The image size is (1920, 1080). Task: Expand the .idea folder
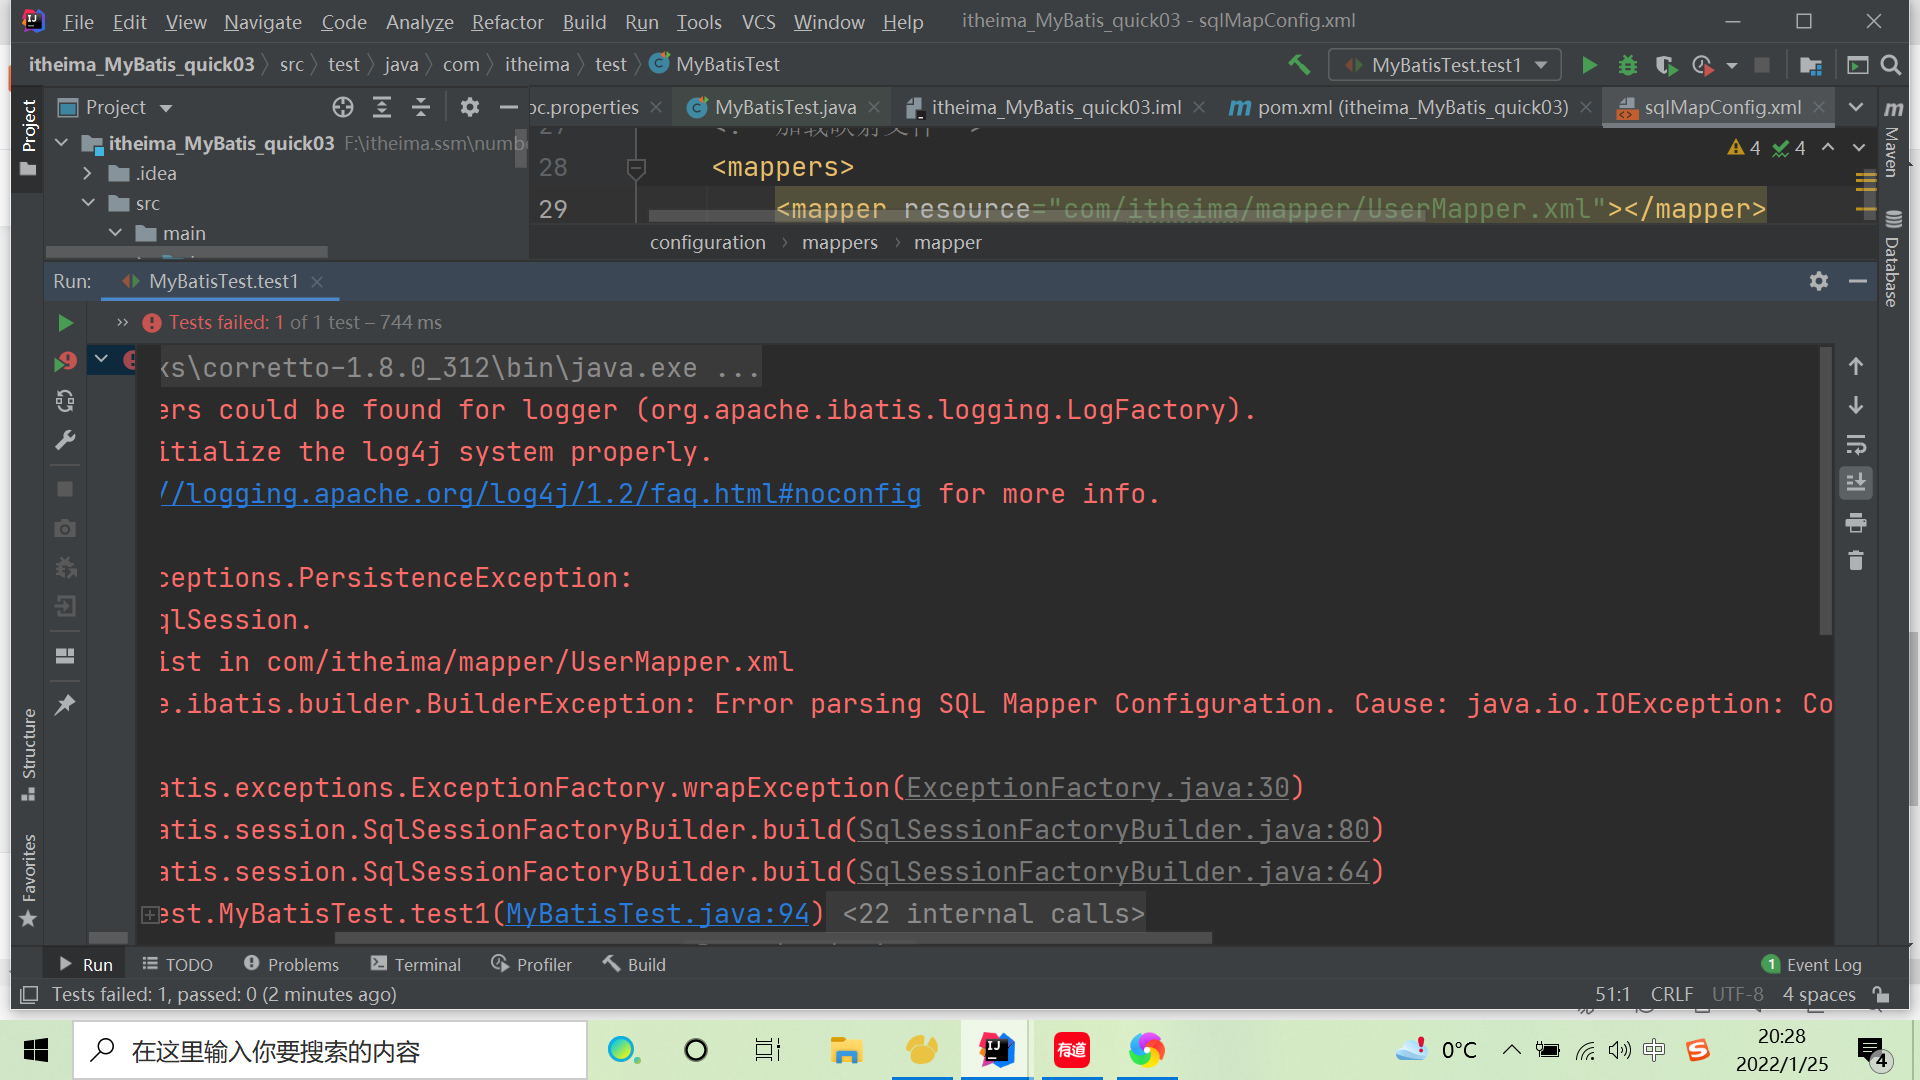point(88,173)
